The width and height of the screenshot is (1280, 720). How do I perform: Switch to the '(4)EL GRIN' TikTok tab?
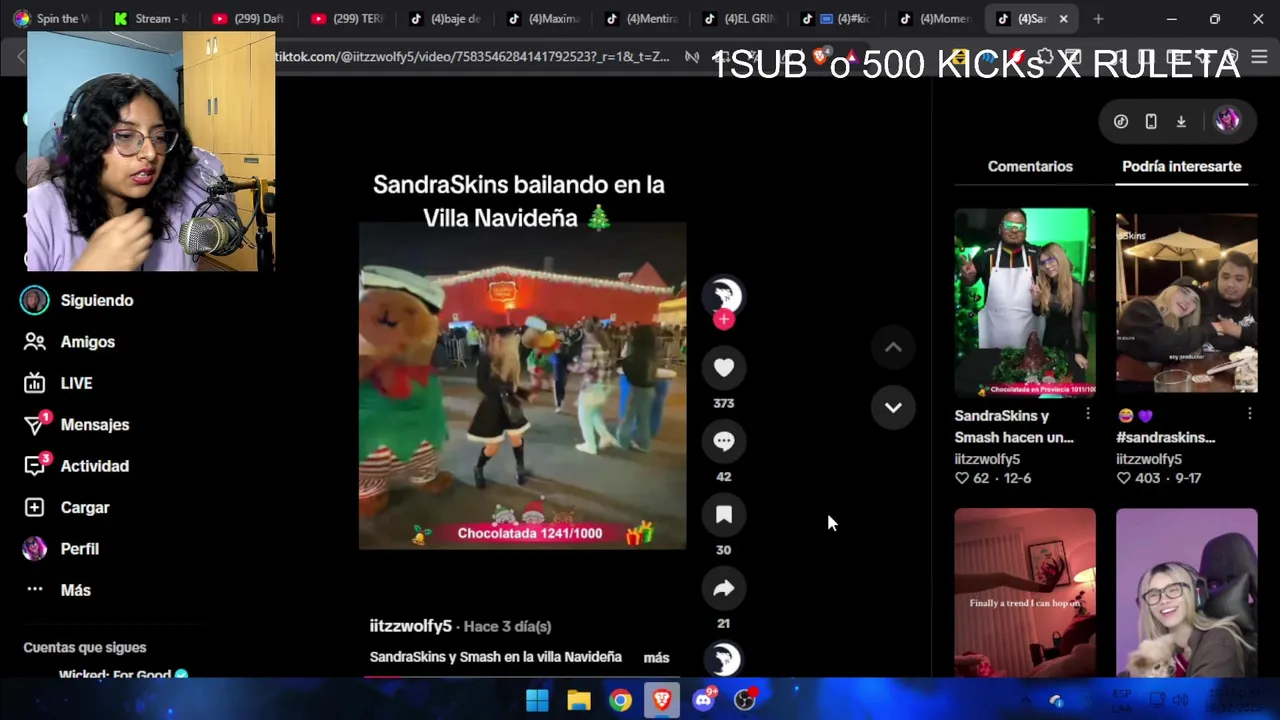click(x=740, y=18)
